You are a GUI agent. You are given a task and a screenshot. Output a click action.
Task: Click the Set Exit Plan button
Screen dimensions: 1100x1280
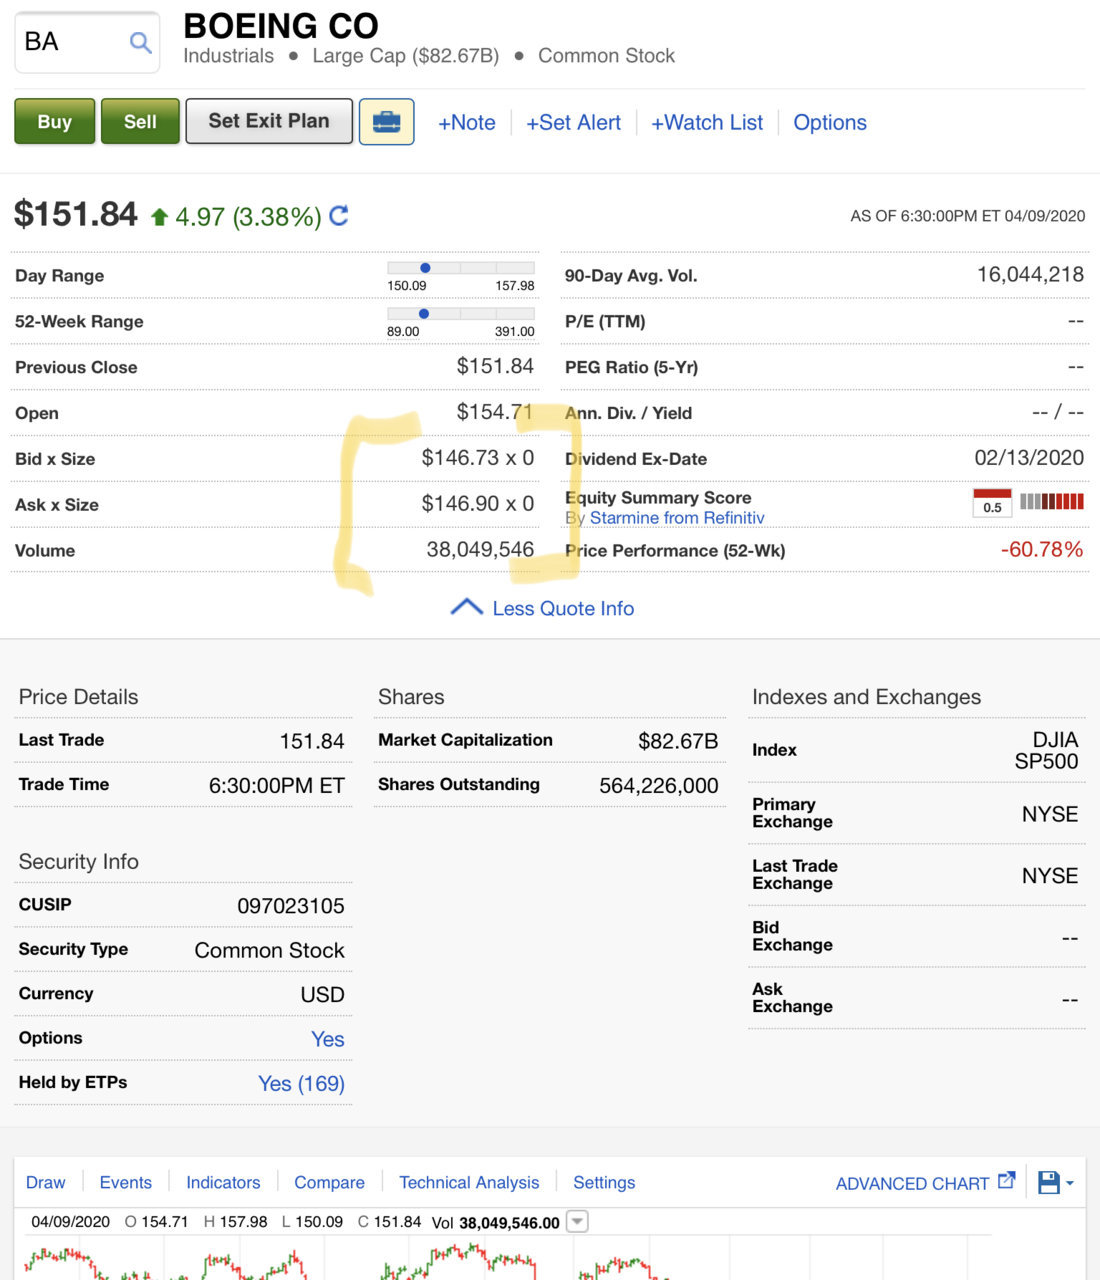coord(269,121)
